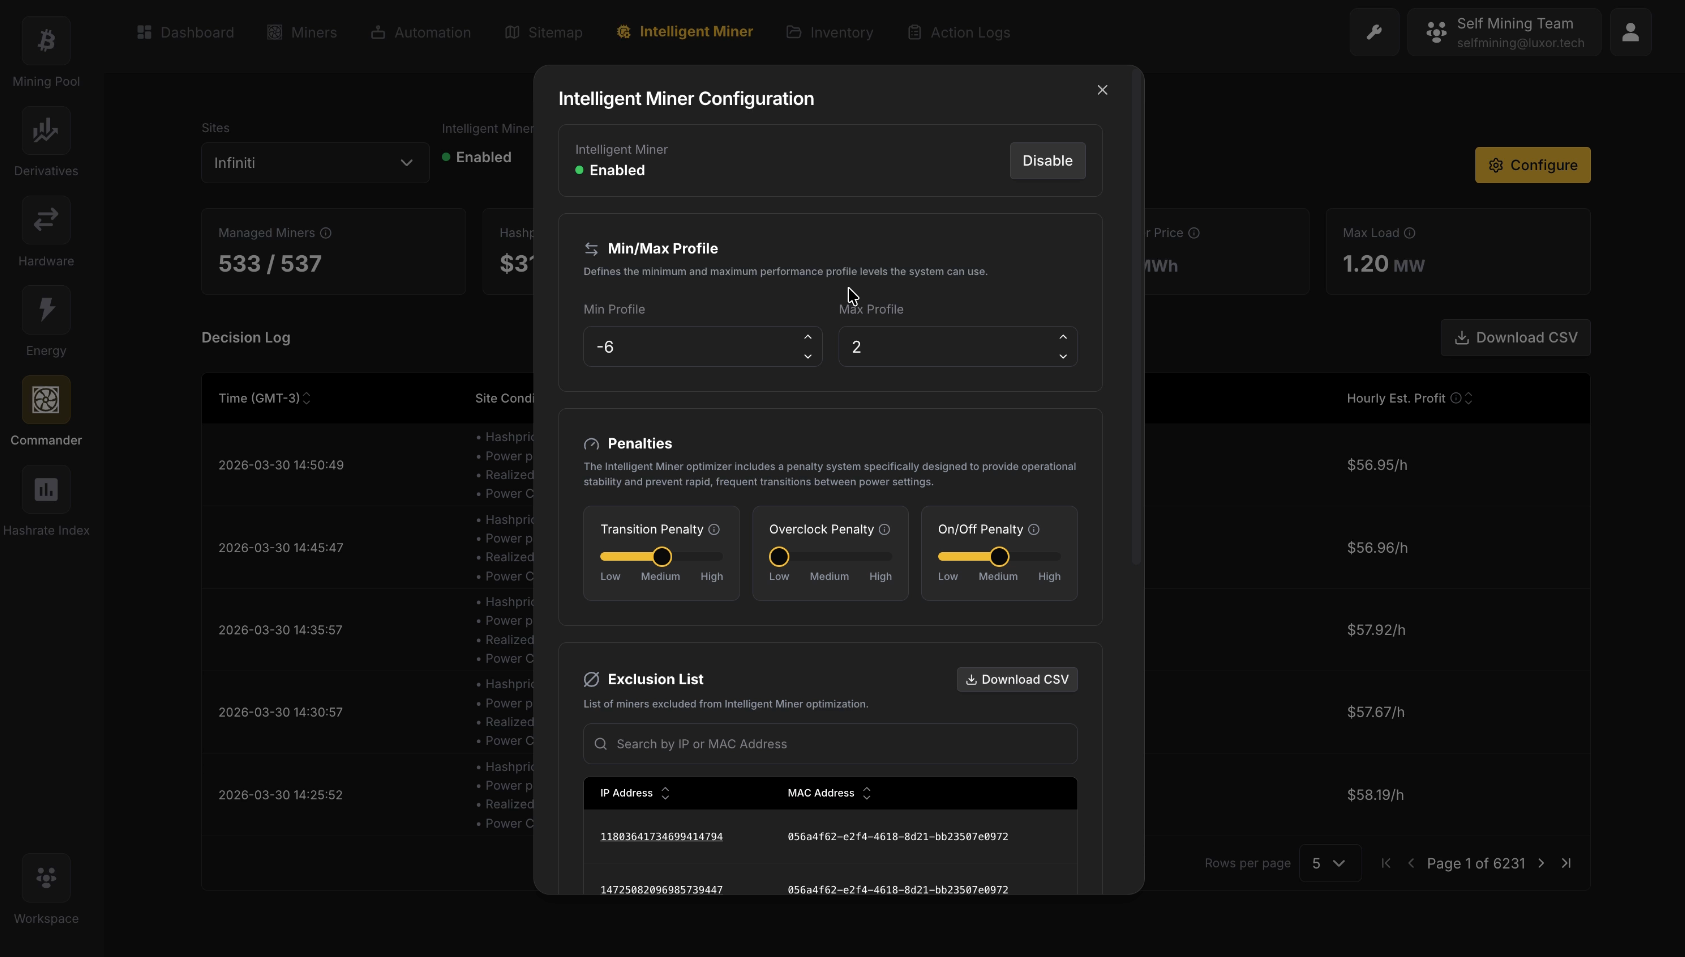Select the Derivatives icon in the sidebar

click(x=45, y=131)
